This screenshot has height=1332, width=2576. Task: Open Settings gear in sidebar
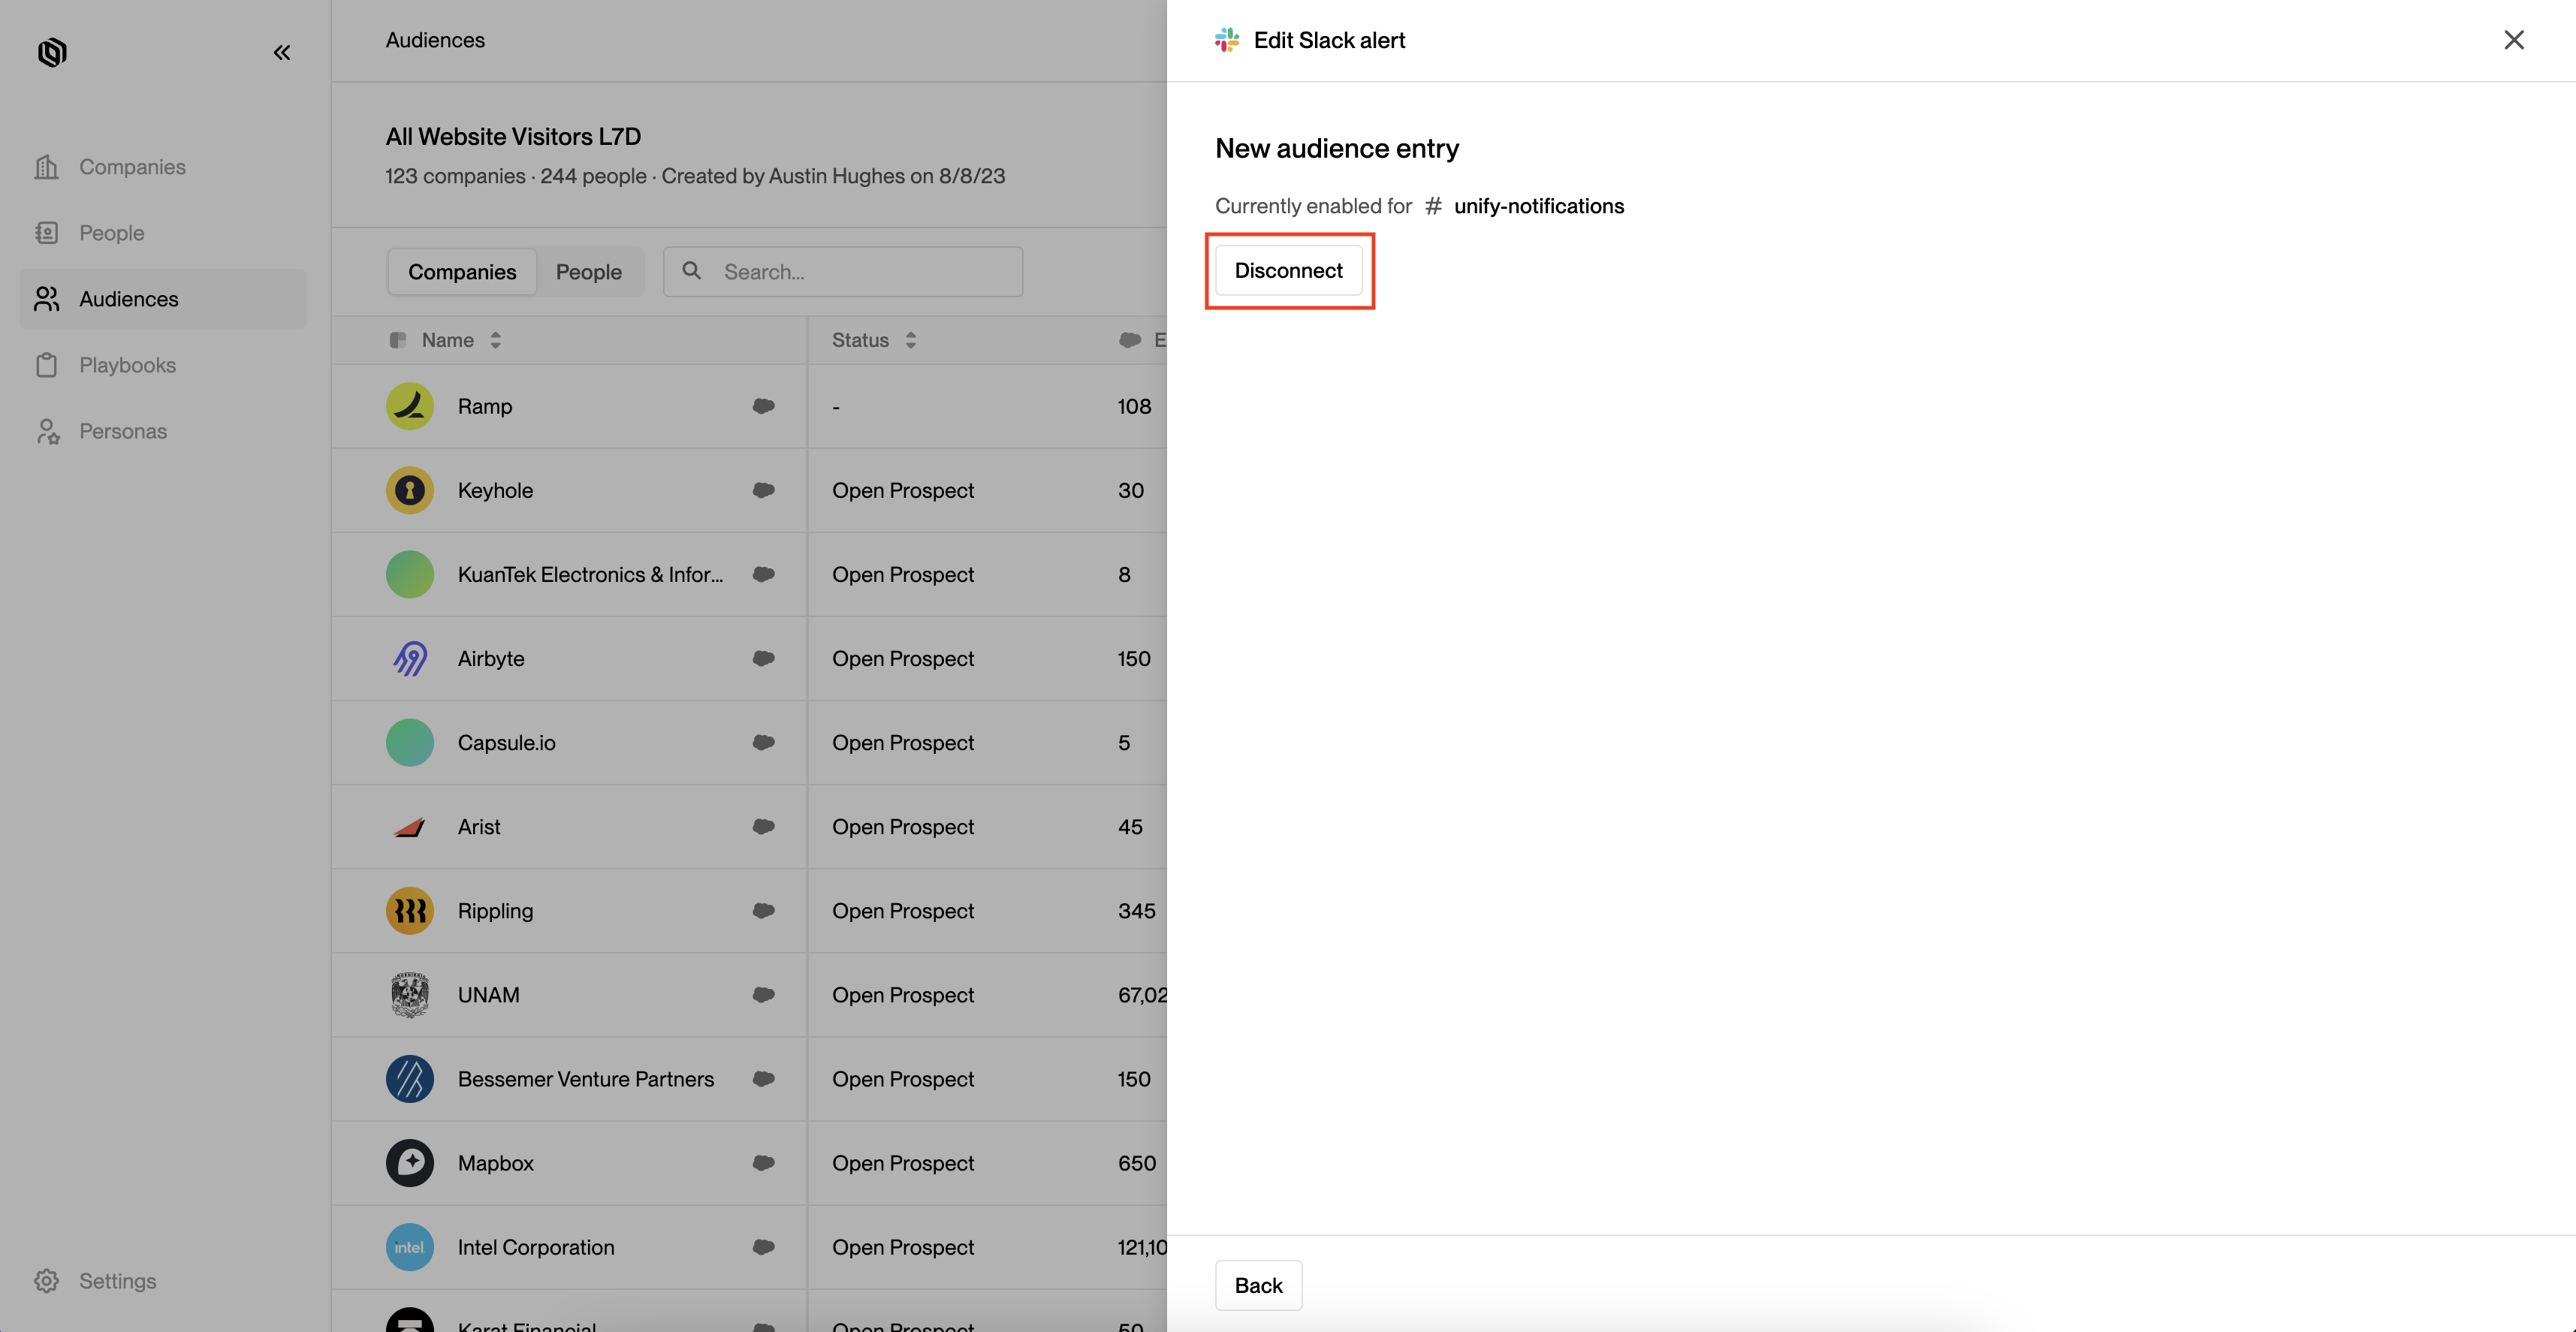click(x=47, y=1281)
